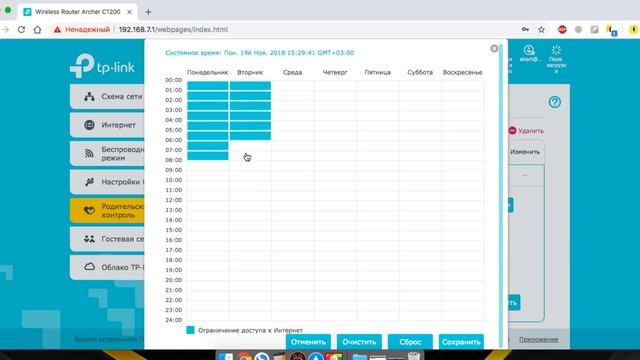Click the Сохранить (Save) button
Image resolution: width=640 pixels, height=360 pixels.
coord(461,342)
